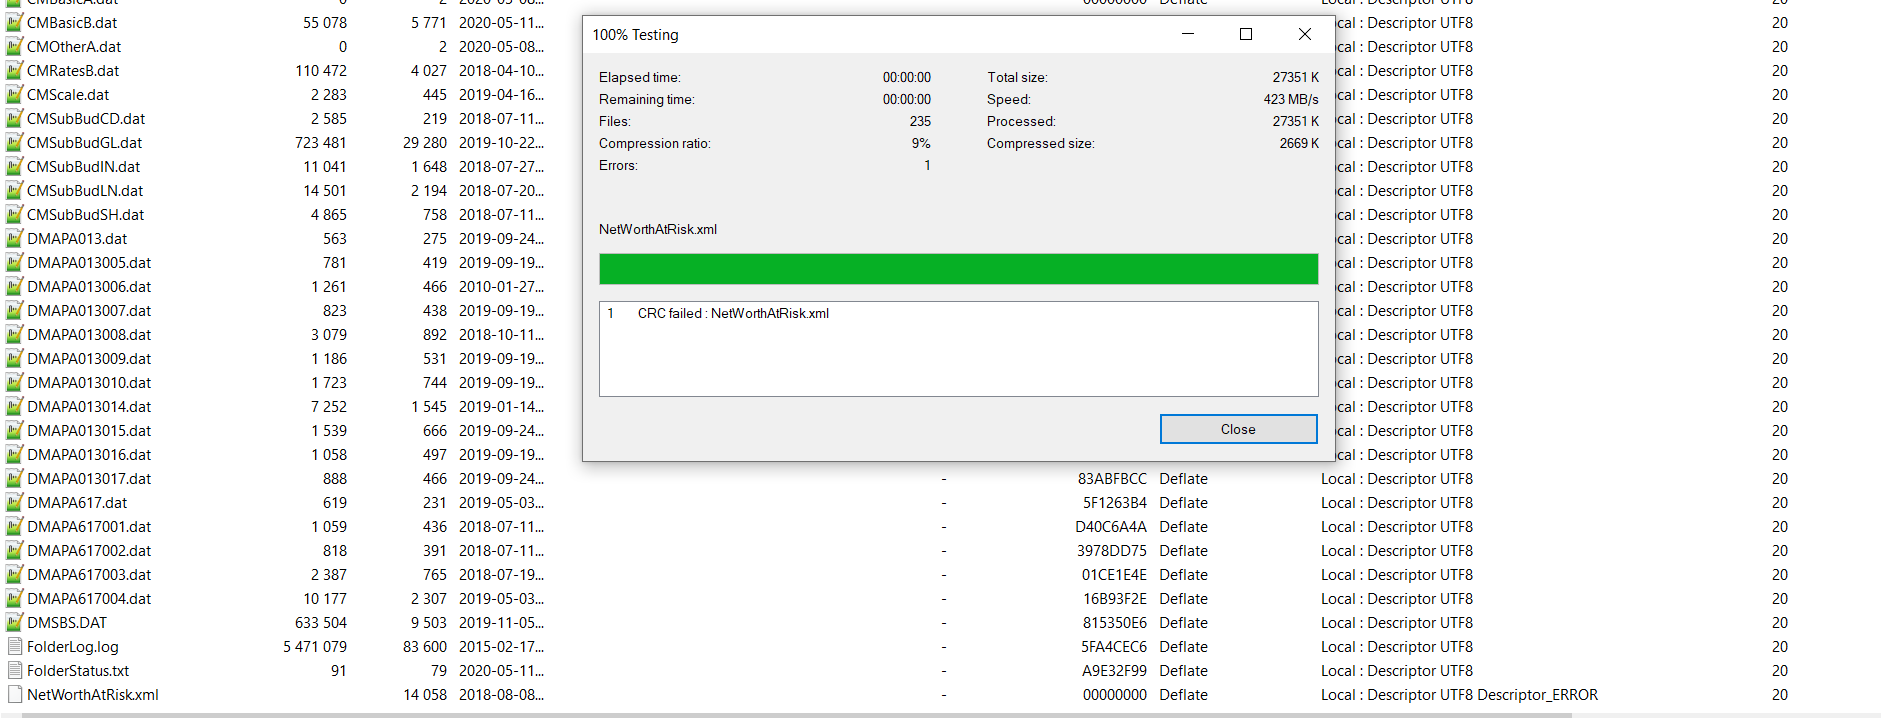Click the FolderStatus.txt text file icon
Screen dimensions: 1881x718
15,671
